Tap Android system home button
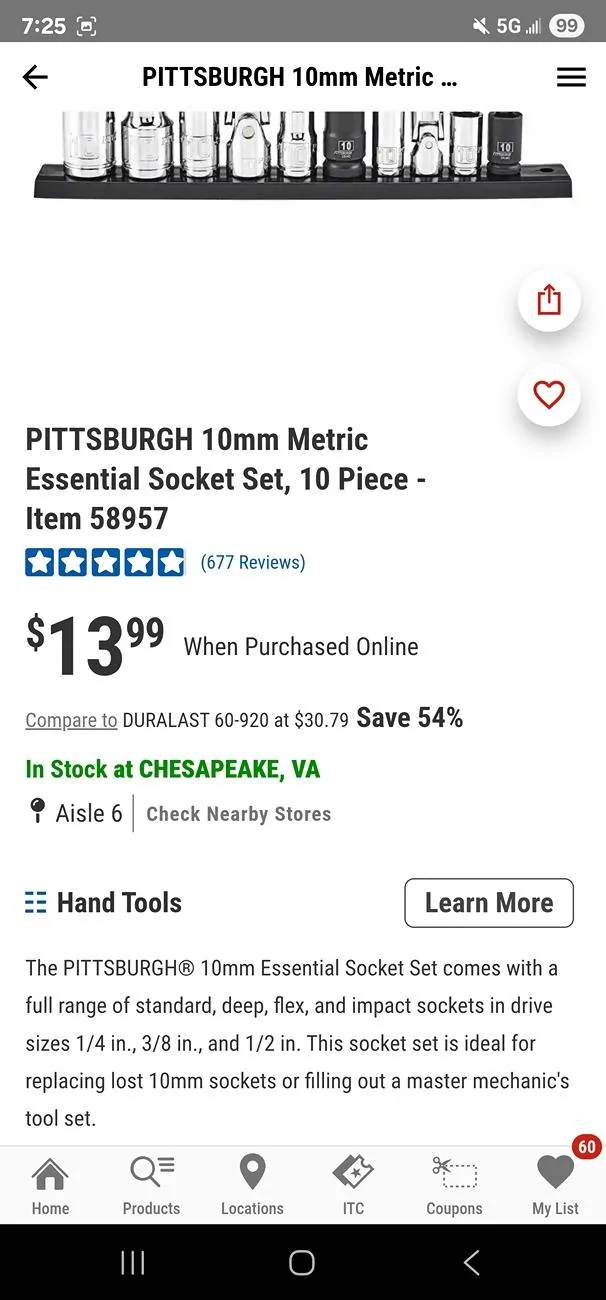 pos(302,1262)
